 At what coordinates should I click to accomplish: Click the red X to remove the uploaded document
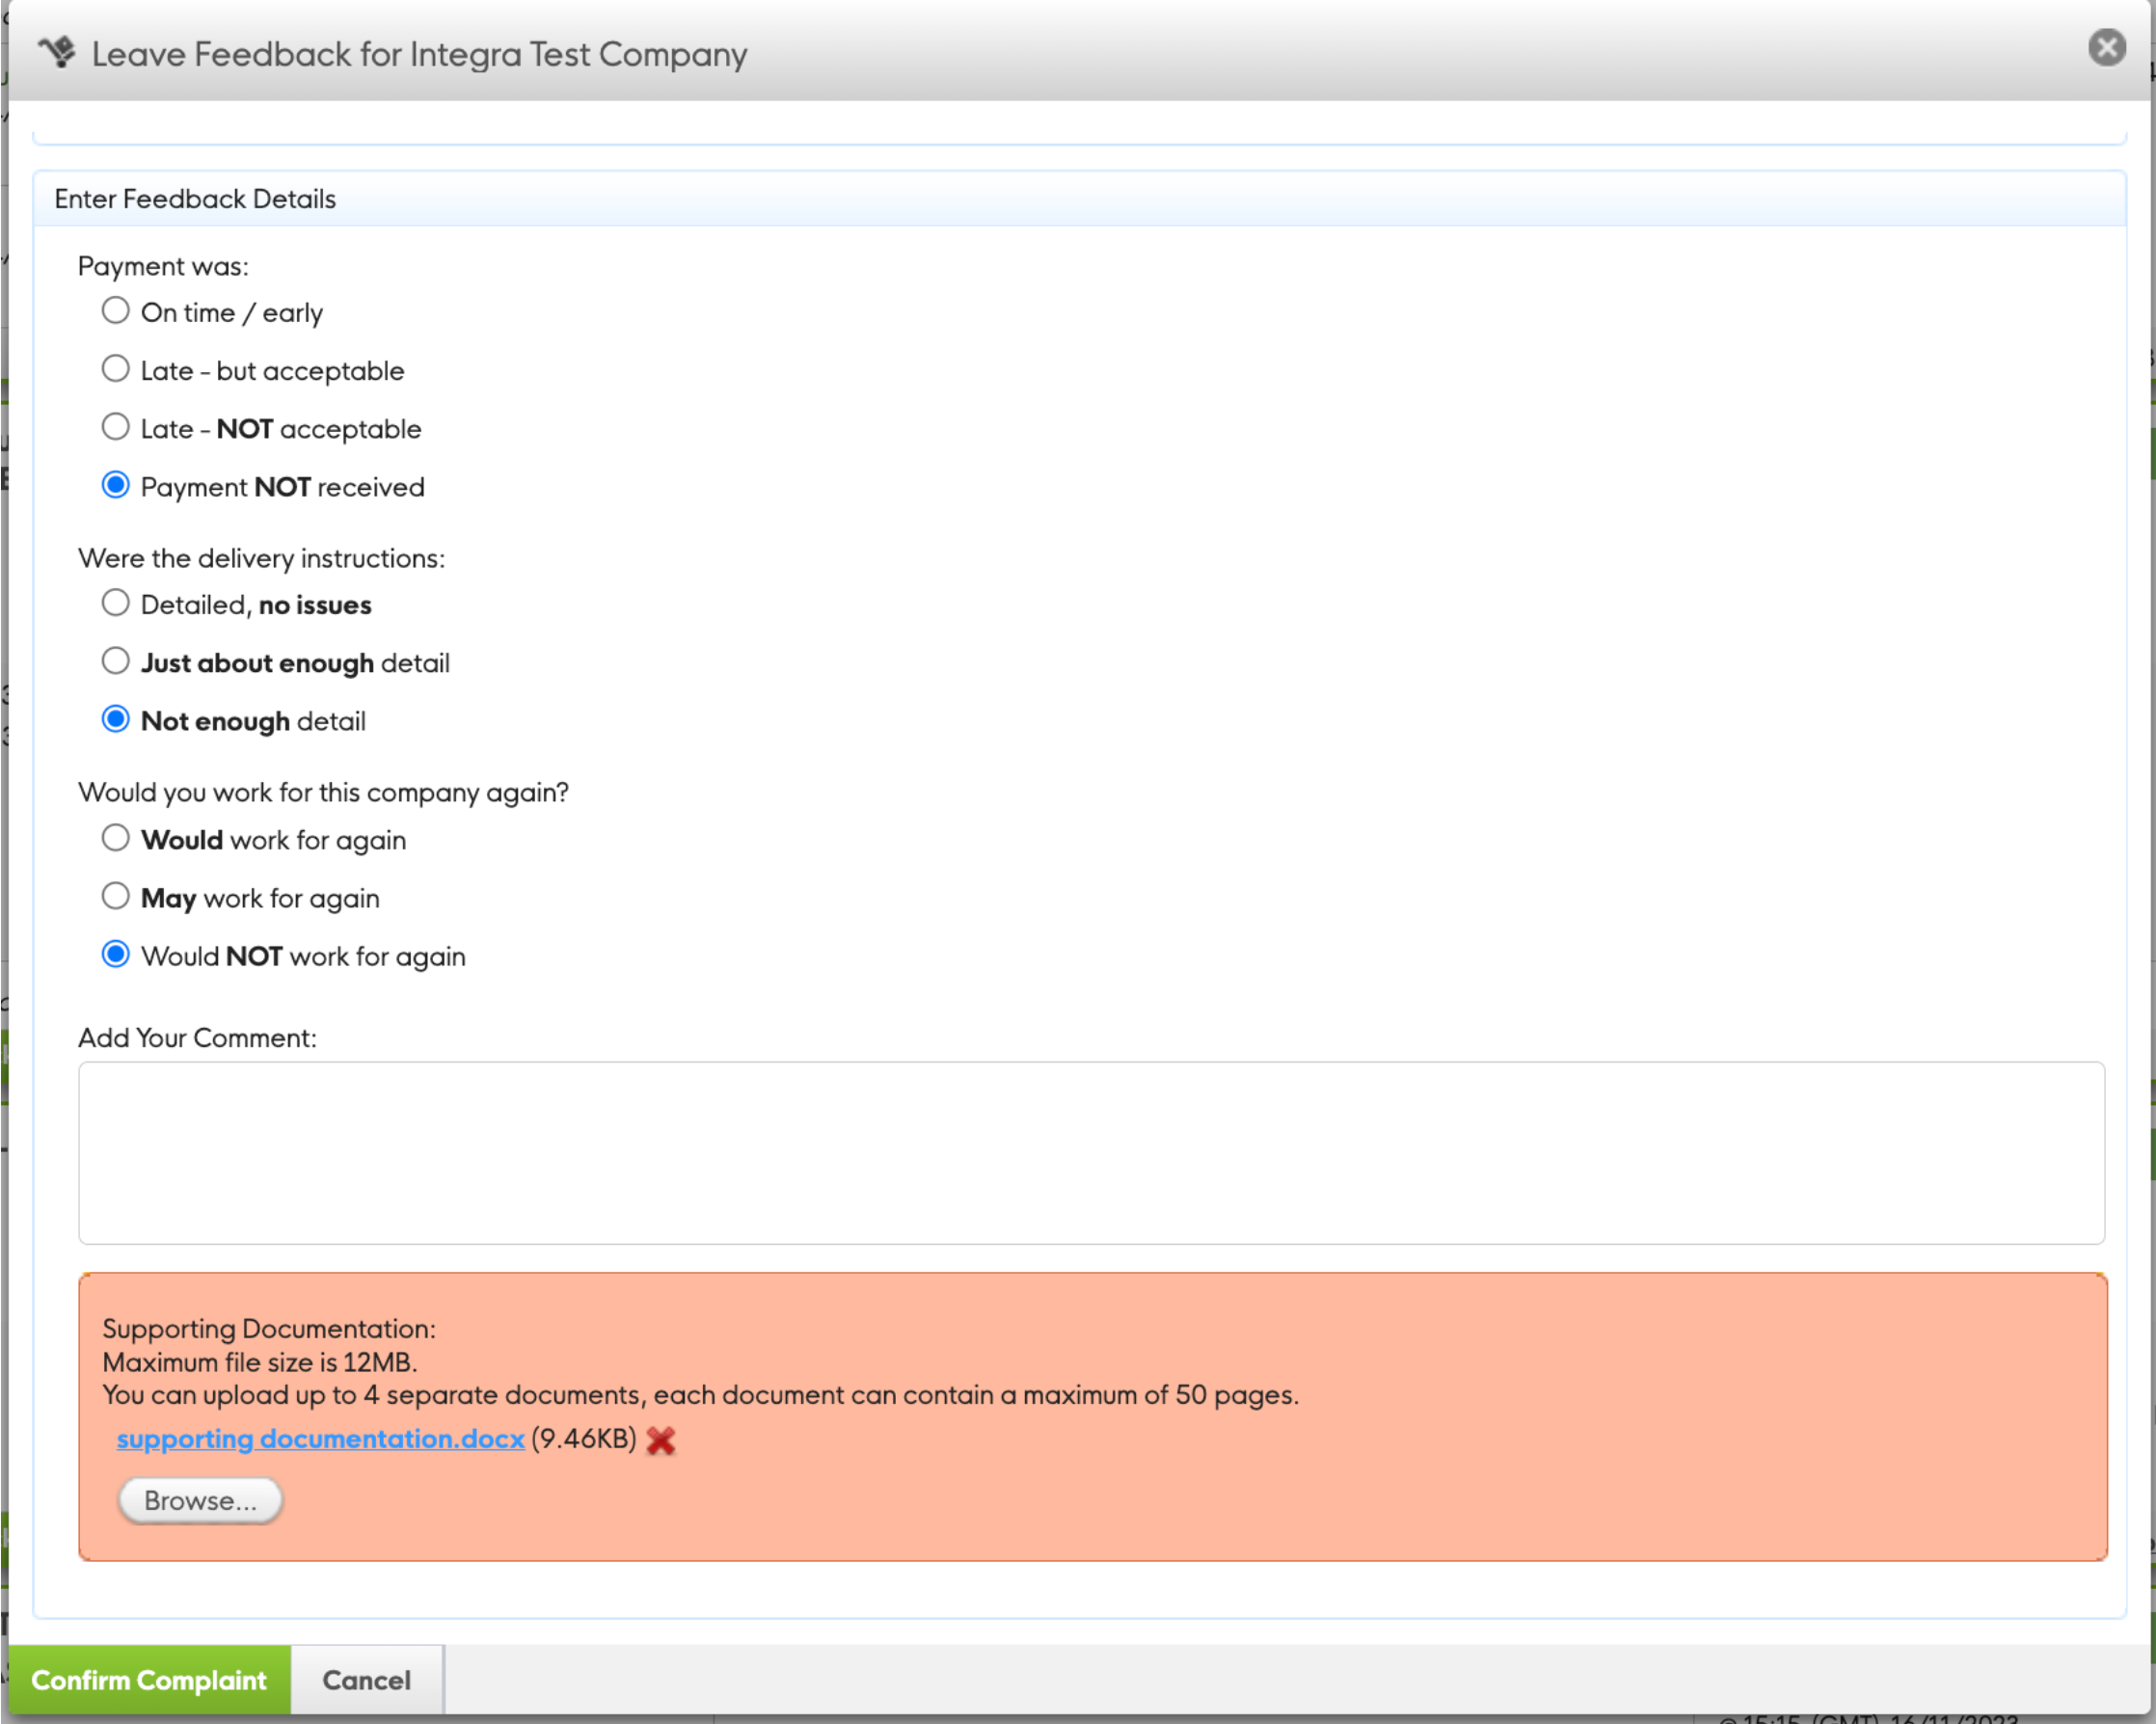point(660,1440)
